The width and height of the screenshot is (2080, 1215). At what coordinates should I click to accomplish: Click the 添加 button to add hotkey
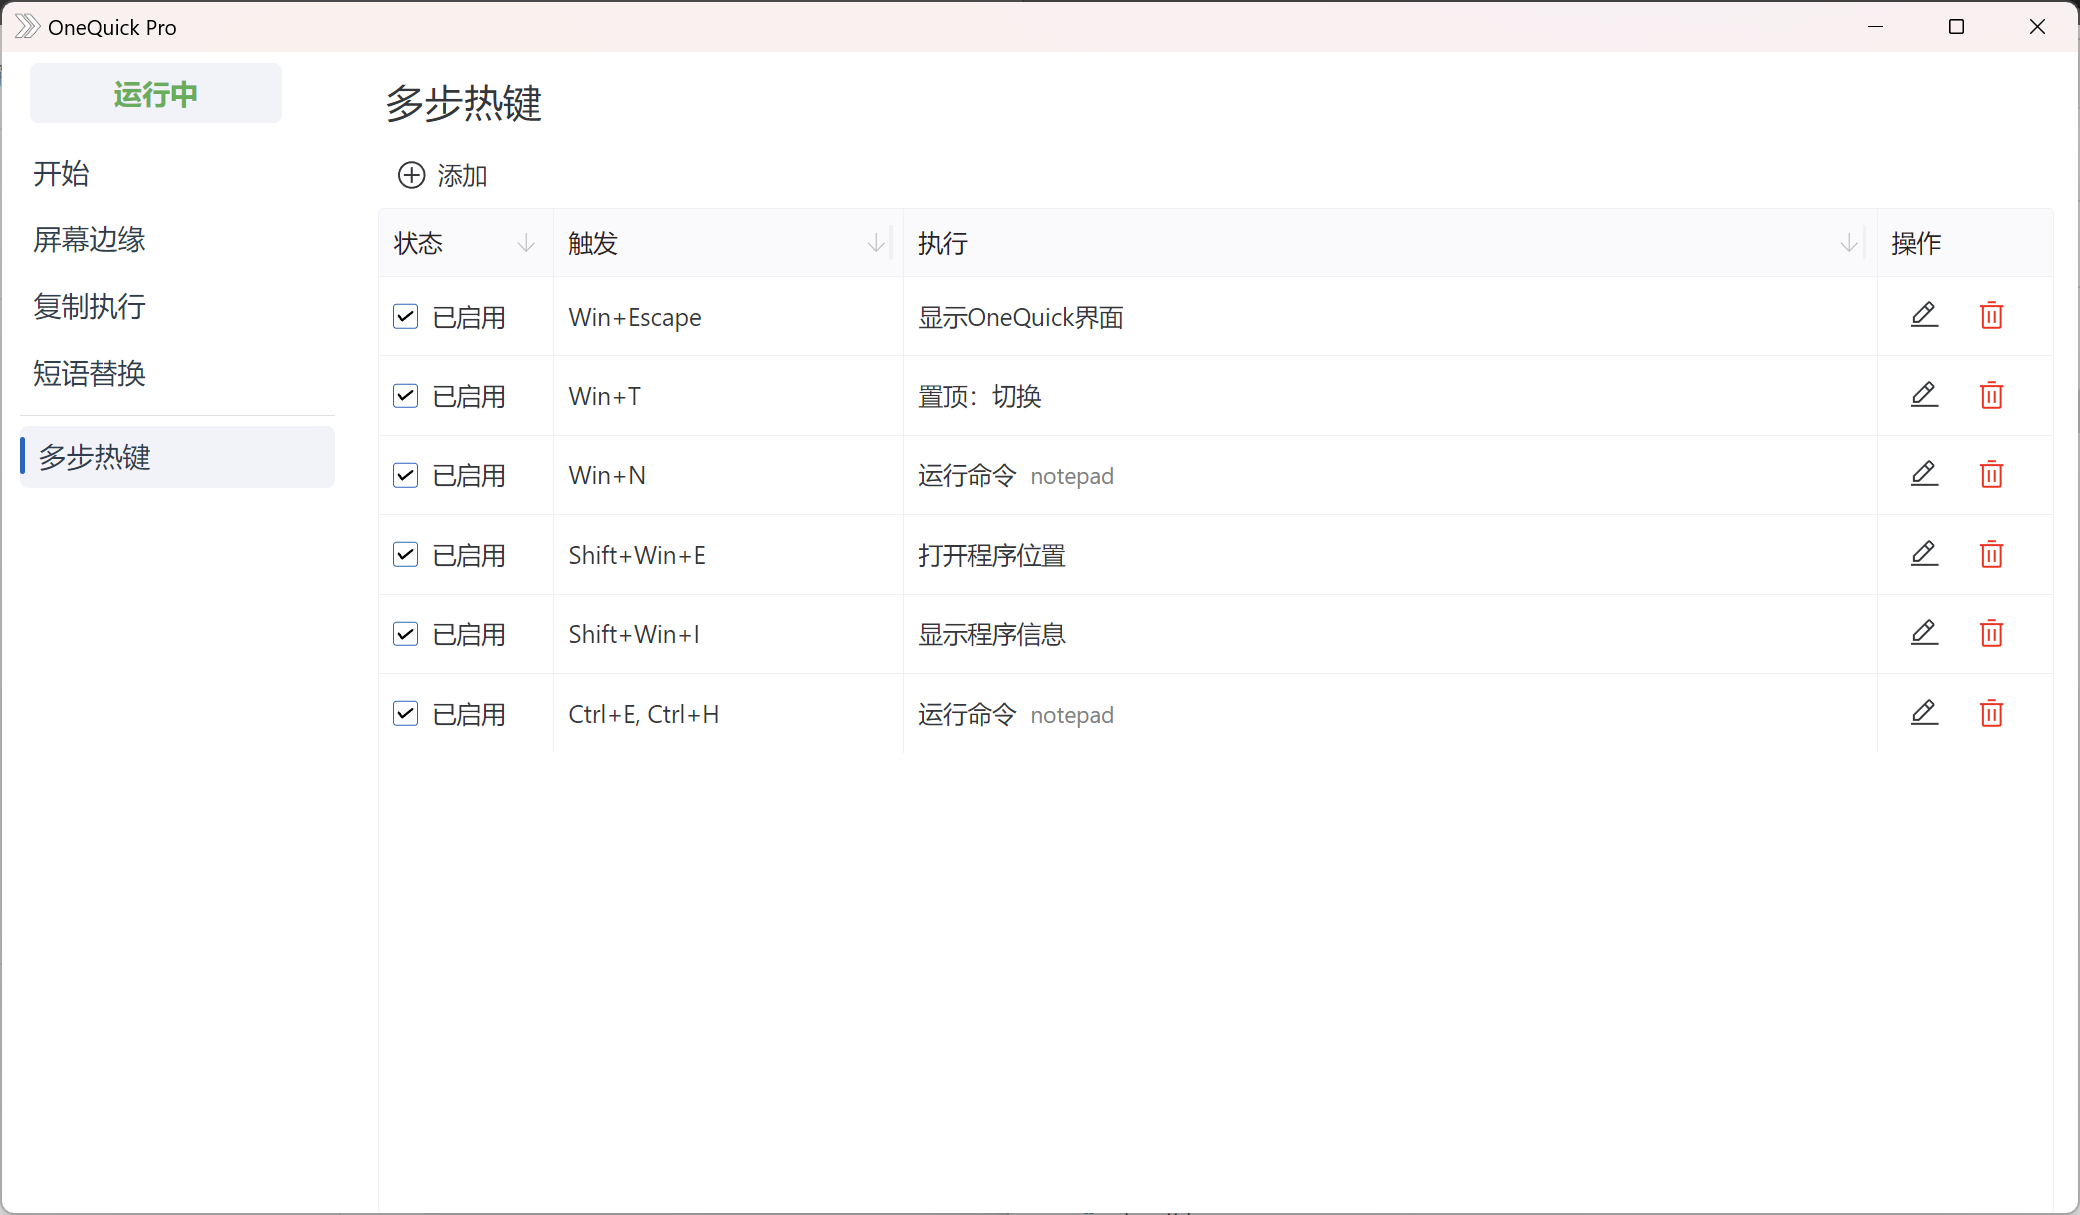tap(441, 175)
